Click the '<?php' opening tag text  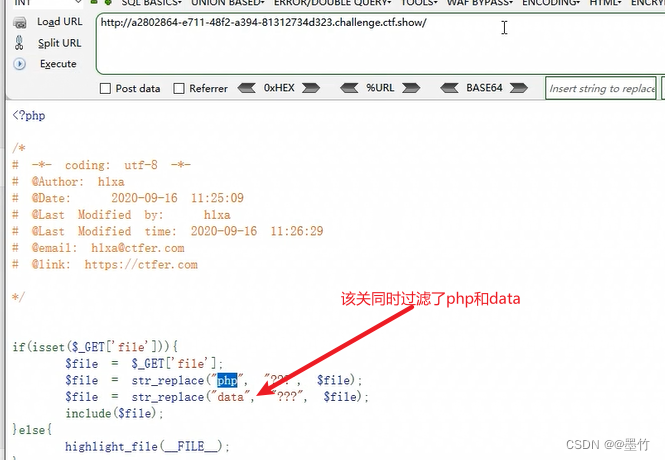(x=29, y=115)
